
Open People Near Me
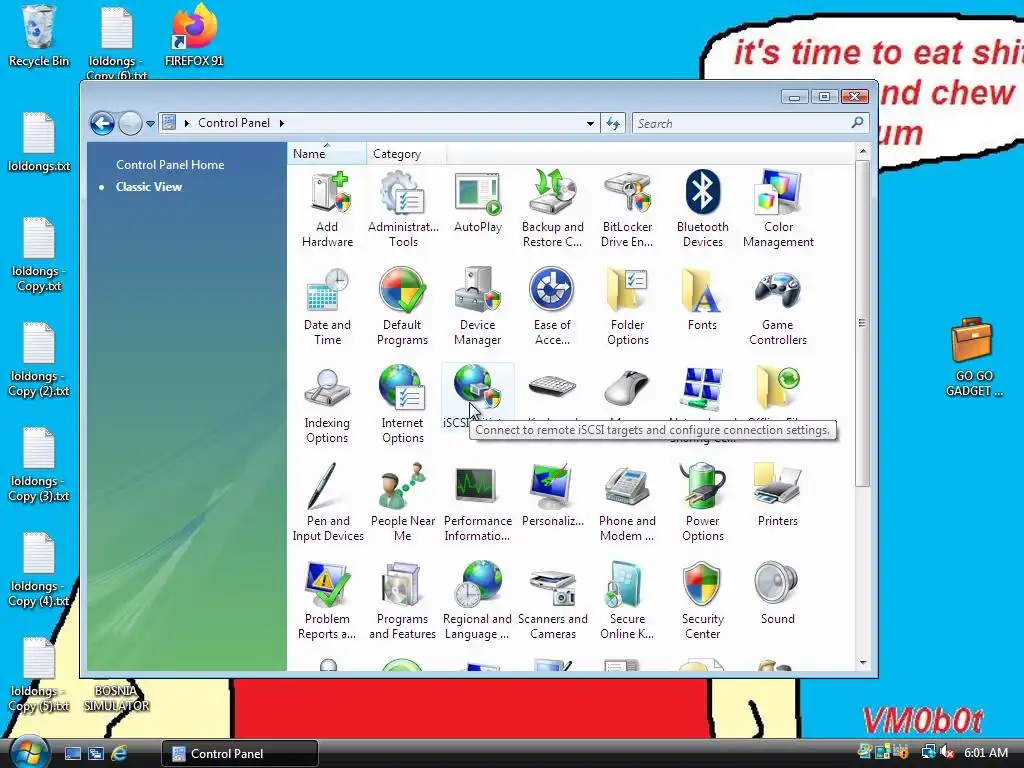(x=402, y=503)
